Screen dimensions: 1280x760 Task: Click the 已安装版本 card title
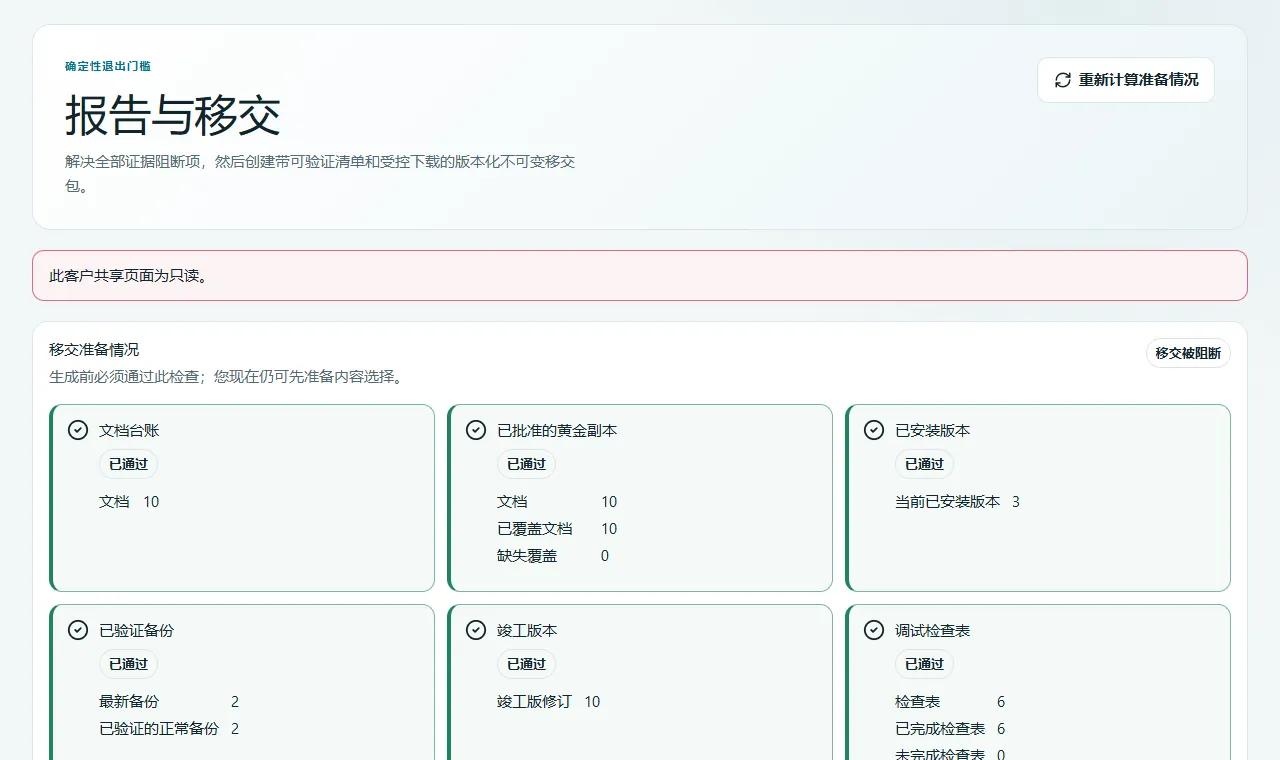click(x=932, y=431)
